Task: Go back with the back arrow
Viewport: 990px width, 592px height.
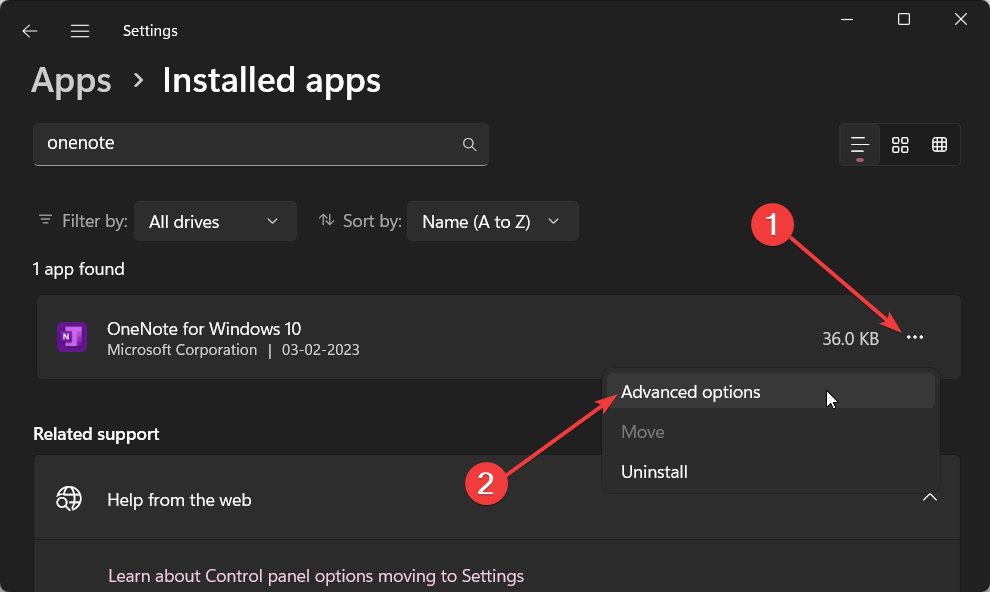Action: 30,31
